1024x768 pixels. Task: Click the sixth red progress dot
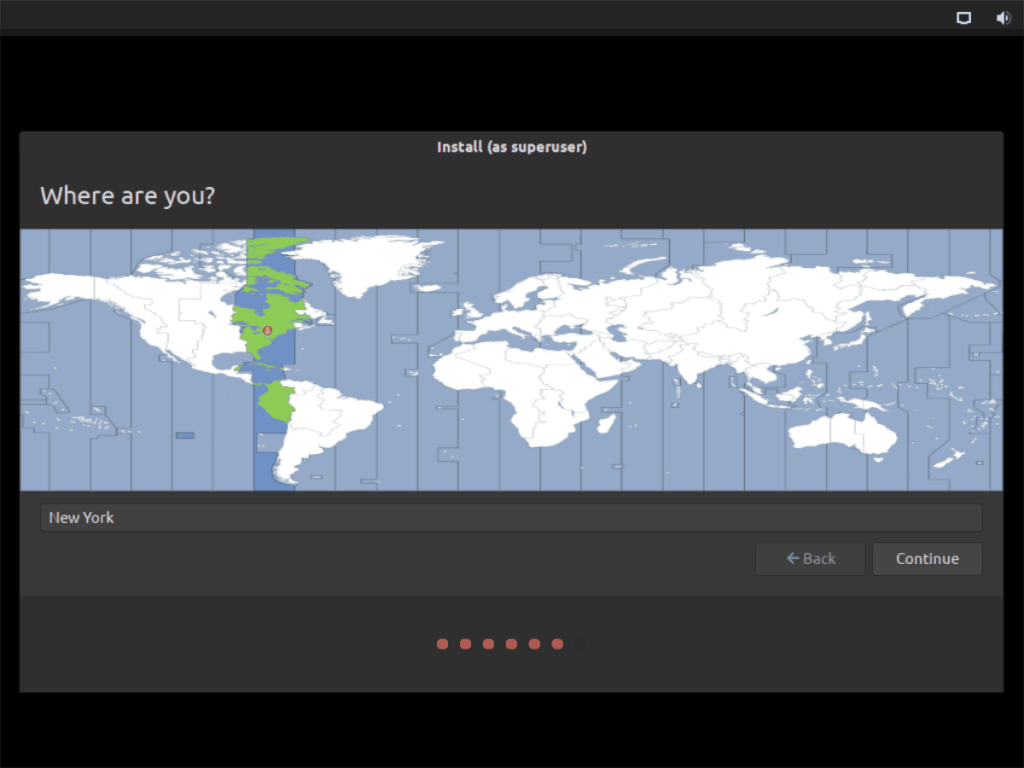pyautogui.click(x=557, y=644)
